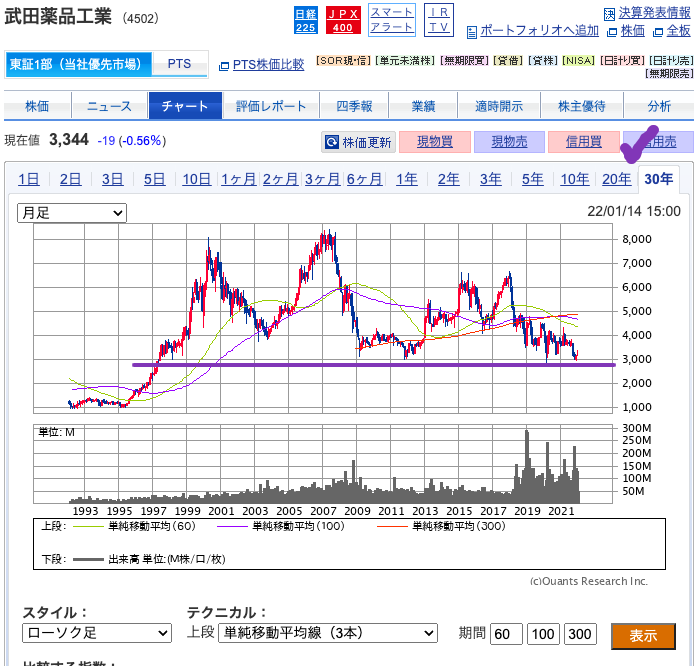This screenshot has height=666, width=699.
Task: Click ポートフォリオへ追加 link
Action: click(x=539, y=30)
